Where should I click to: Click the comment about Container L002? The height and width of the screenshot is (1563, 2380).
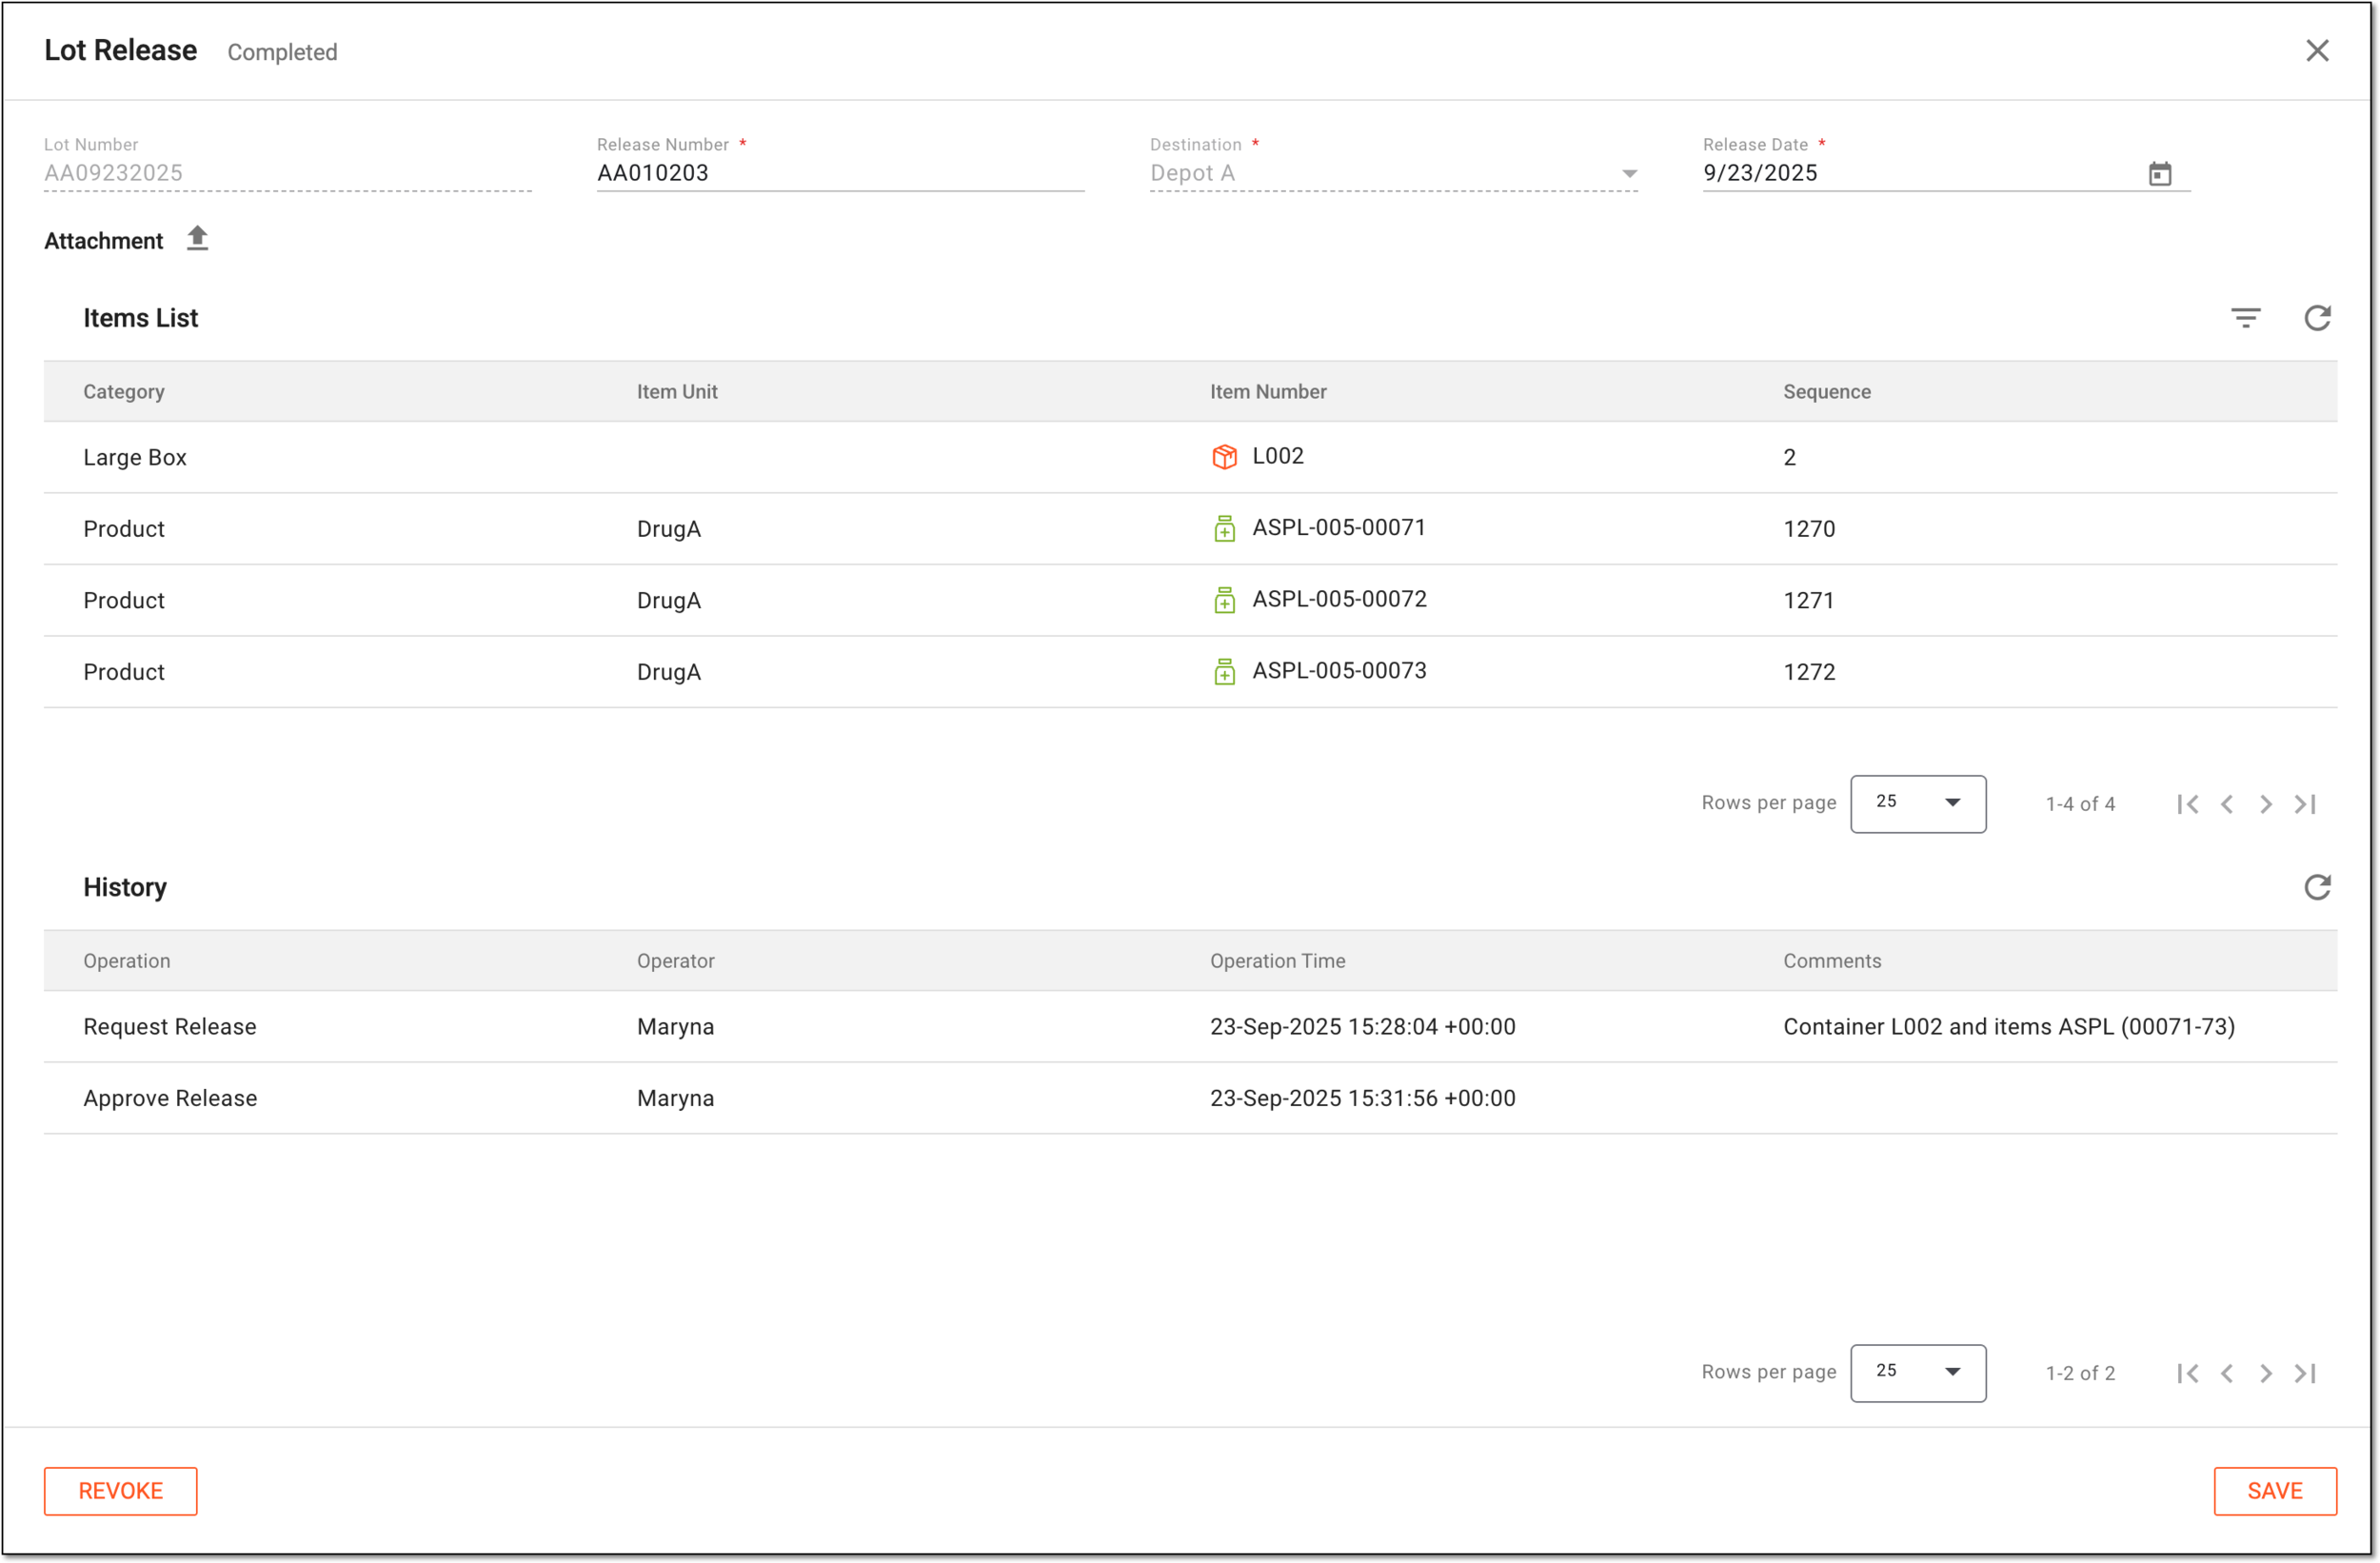tap(2008, 1027)
